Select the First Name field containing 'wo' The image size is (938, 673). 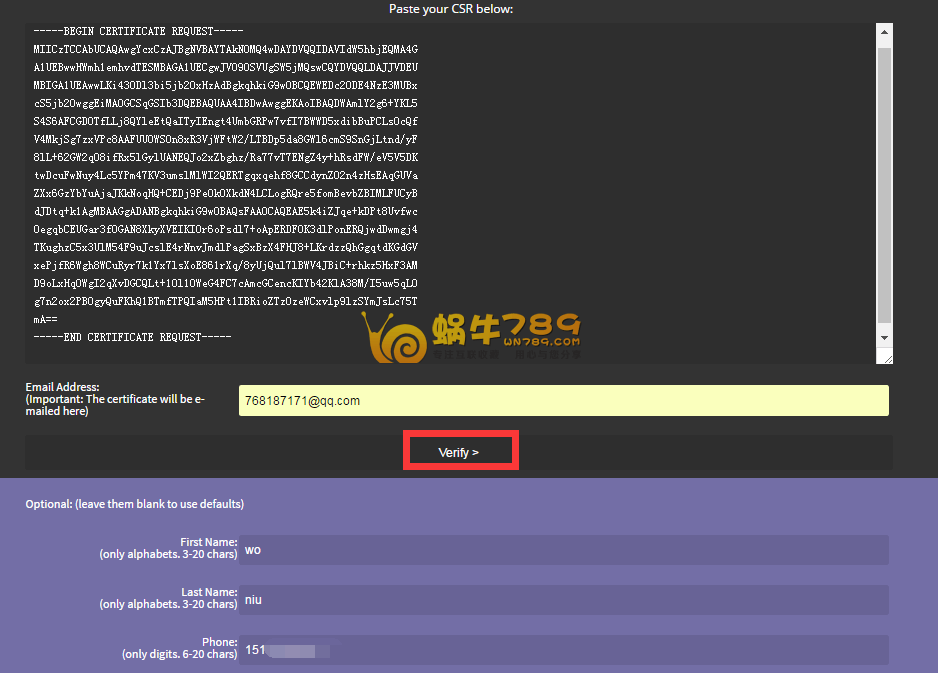point(563,549)
